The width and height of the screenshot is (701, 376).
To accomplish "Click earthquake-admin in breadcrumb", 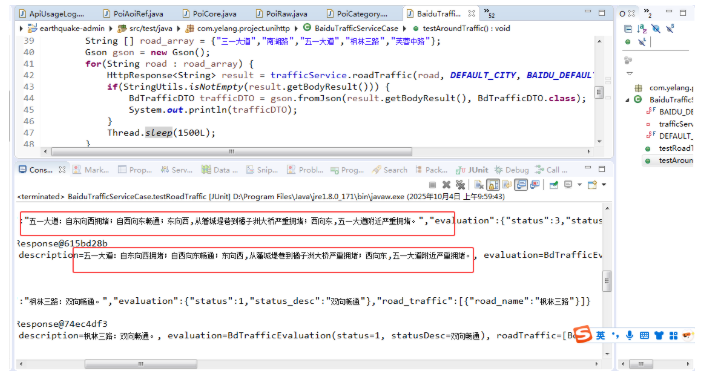I will tap(67, 28).
